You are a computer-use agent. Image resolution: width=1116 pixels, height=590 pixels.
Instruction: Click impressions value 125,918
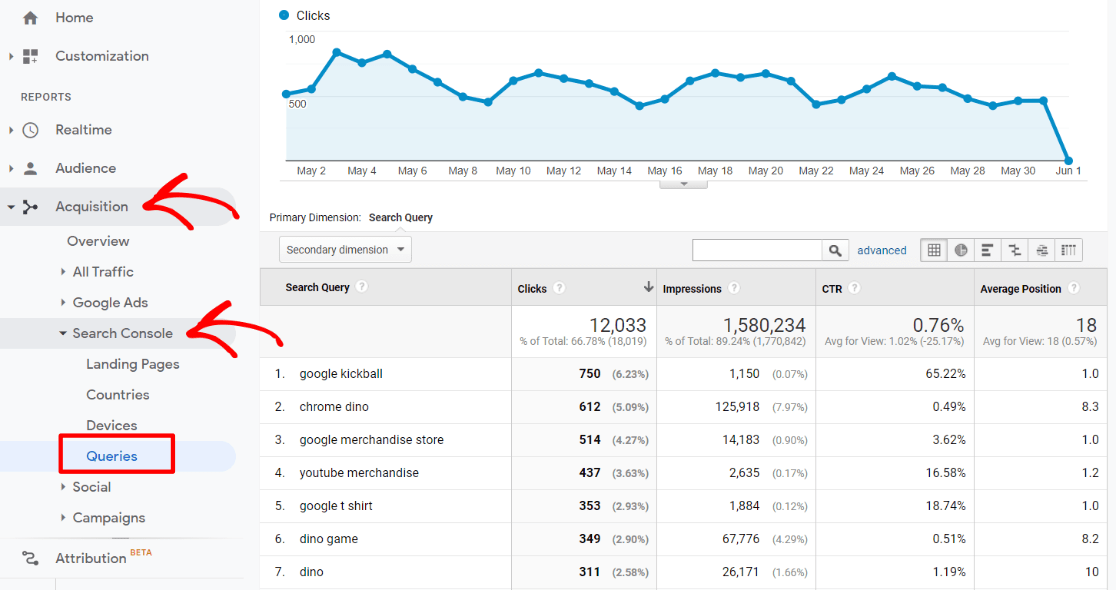pos(737,406)
